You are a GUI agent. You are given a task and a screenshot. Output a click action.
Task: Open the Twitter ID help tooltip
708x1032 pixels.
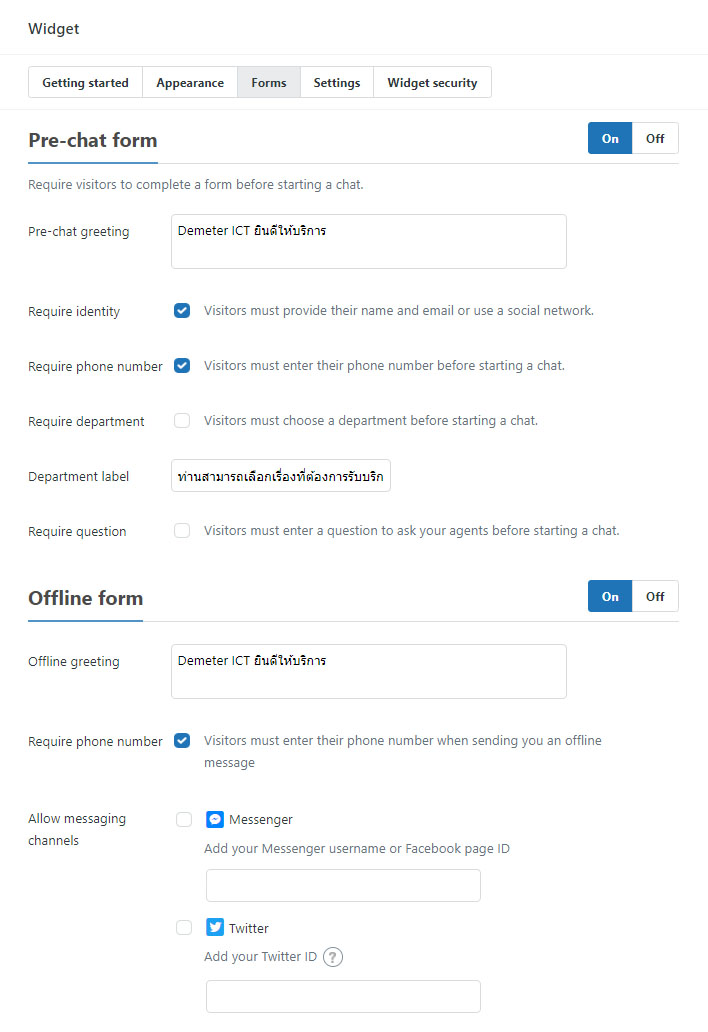pos(331,957)
